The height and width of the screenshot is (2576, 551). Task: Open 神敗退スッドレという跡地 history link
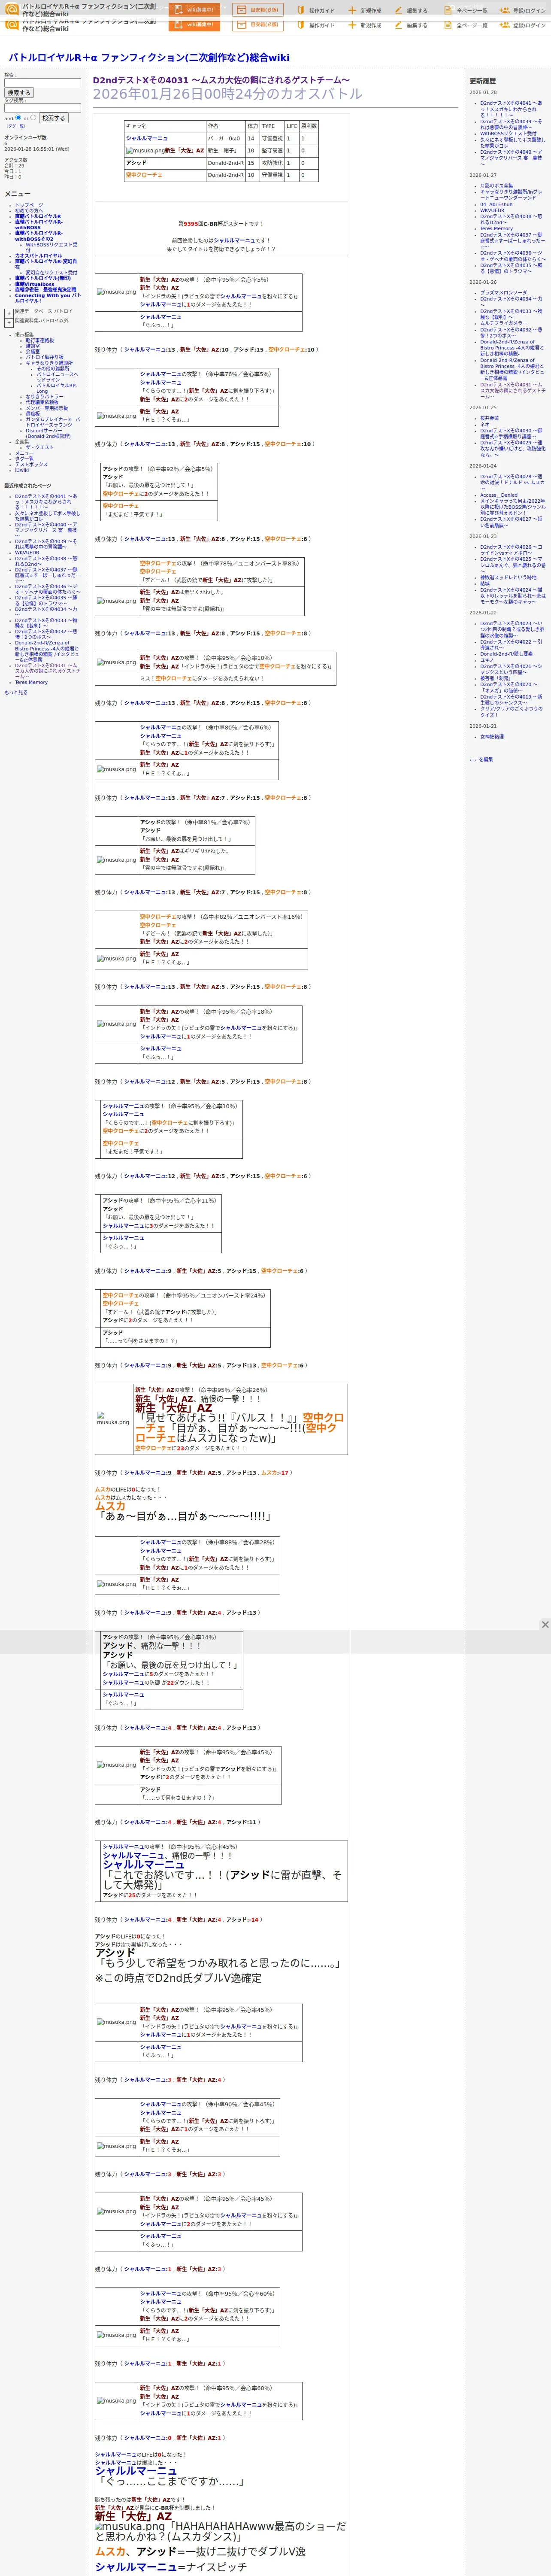(508, 576)
